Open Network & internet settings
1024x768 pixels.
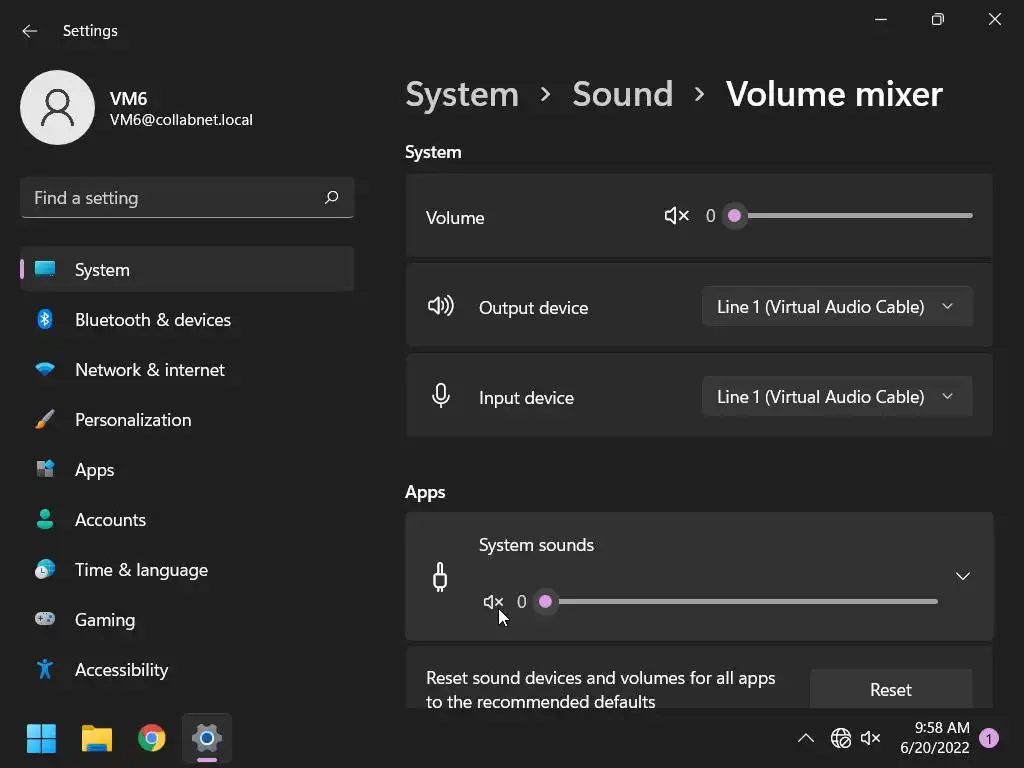(149, 370)
